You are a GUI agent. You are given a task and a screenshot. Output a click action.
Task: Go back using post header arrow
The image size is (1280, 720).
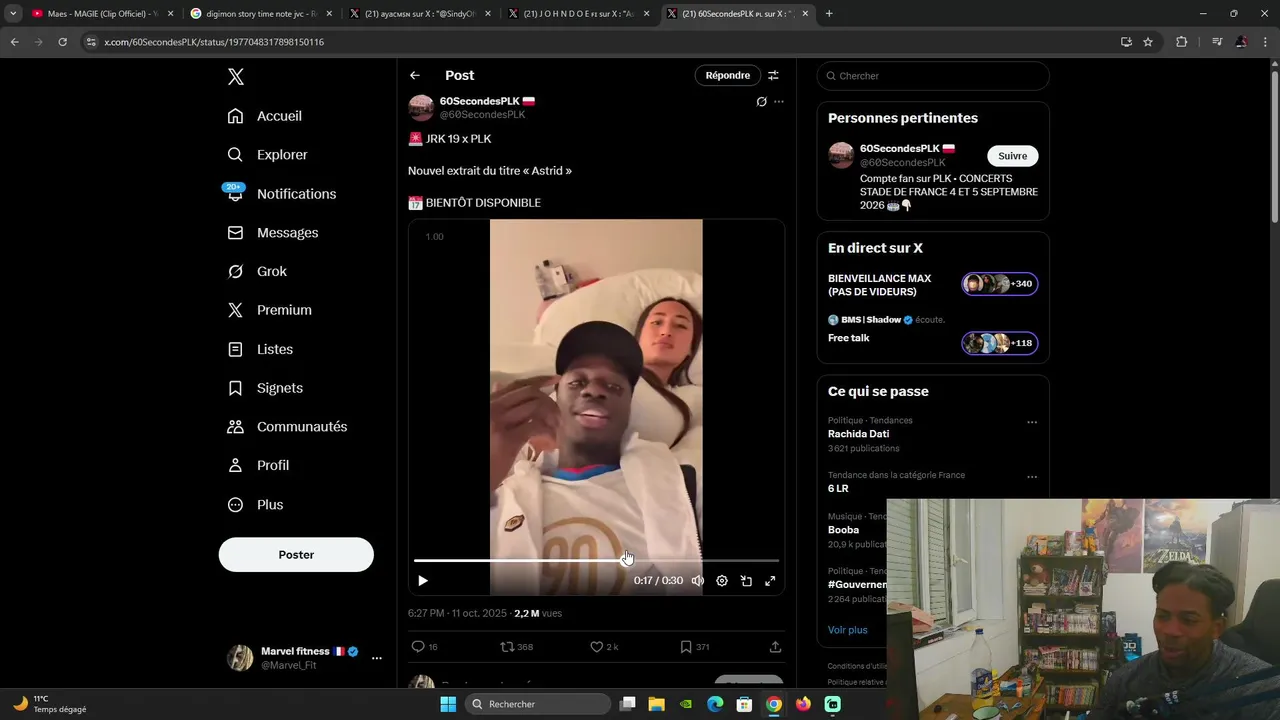pyautogui.click(x=414, y=75)
